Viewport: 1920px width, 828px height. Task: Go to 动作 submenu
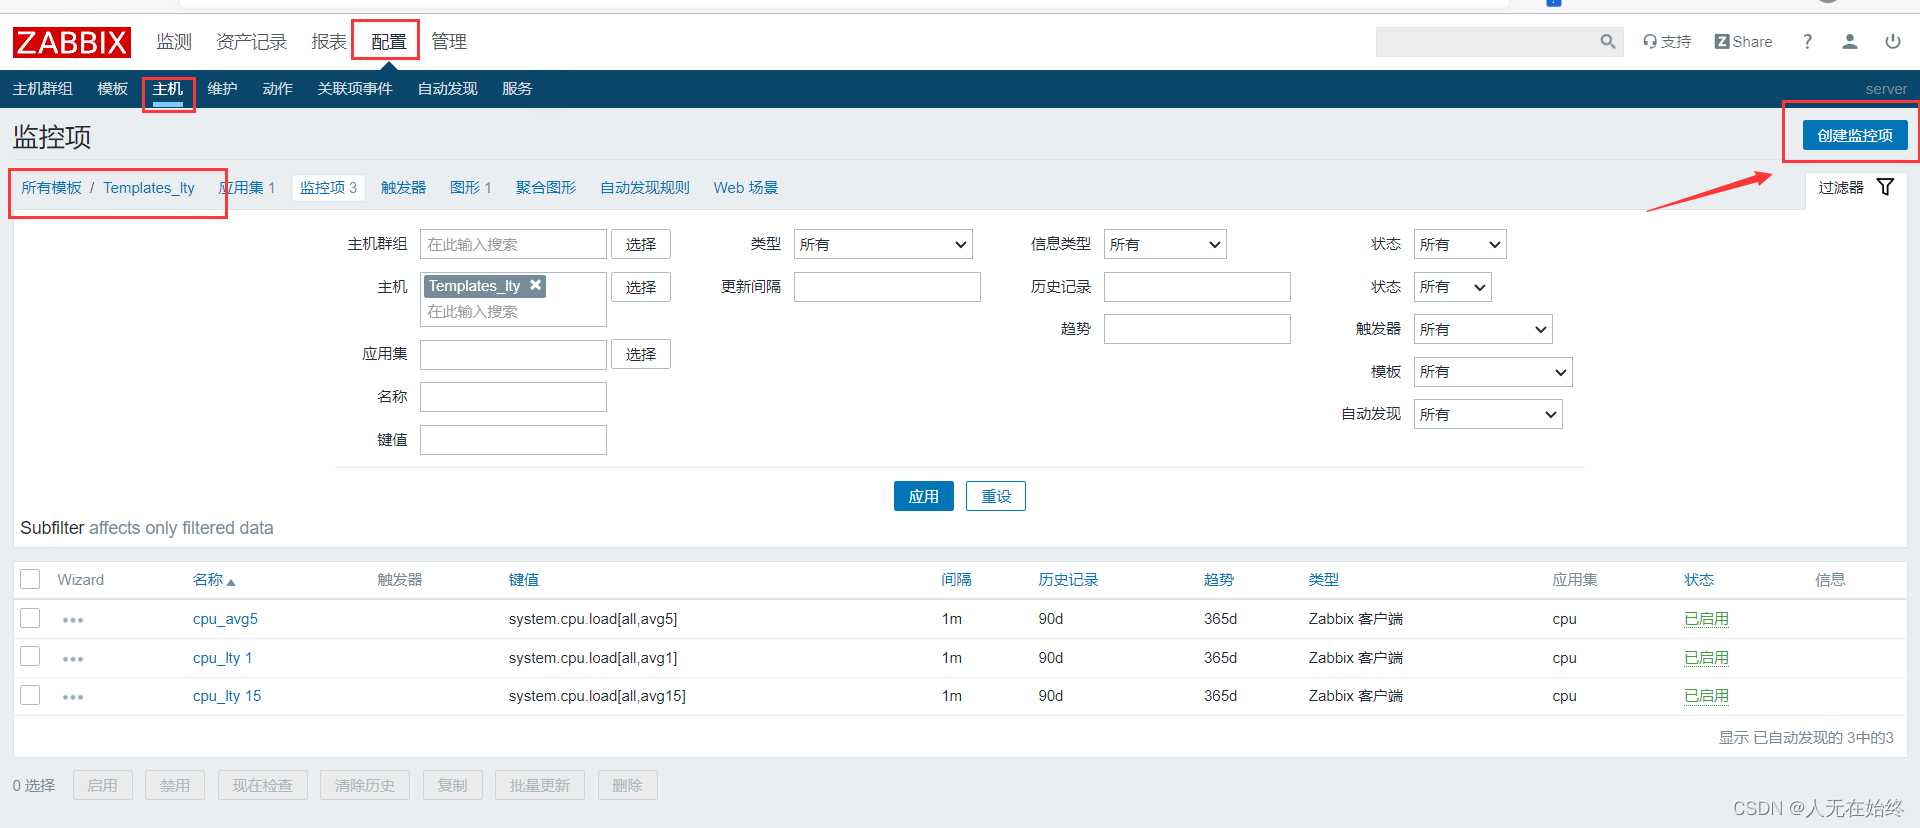point(277,89)
